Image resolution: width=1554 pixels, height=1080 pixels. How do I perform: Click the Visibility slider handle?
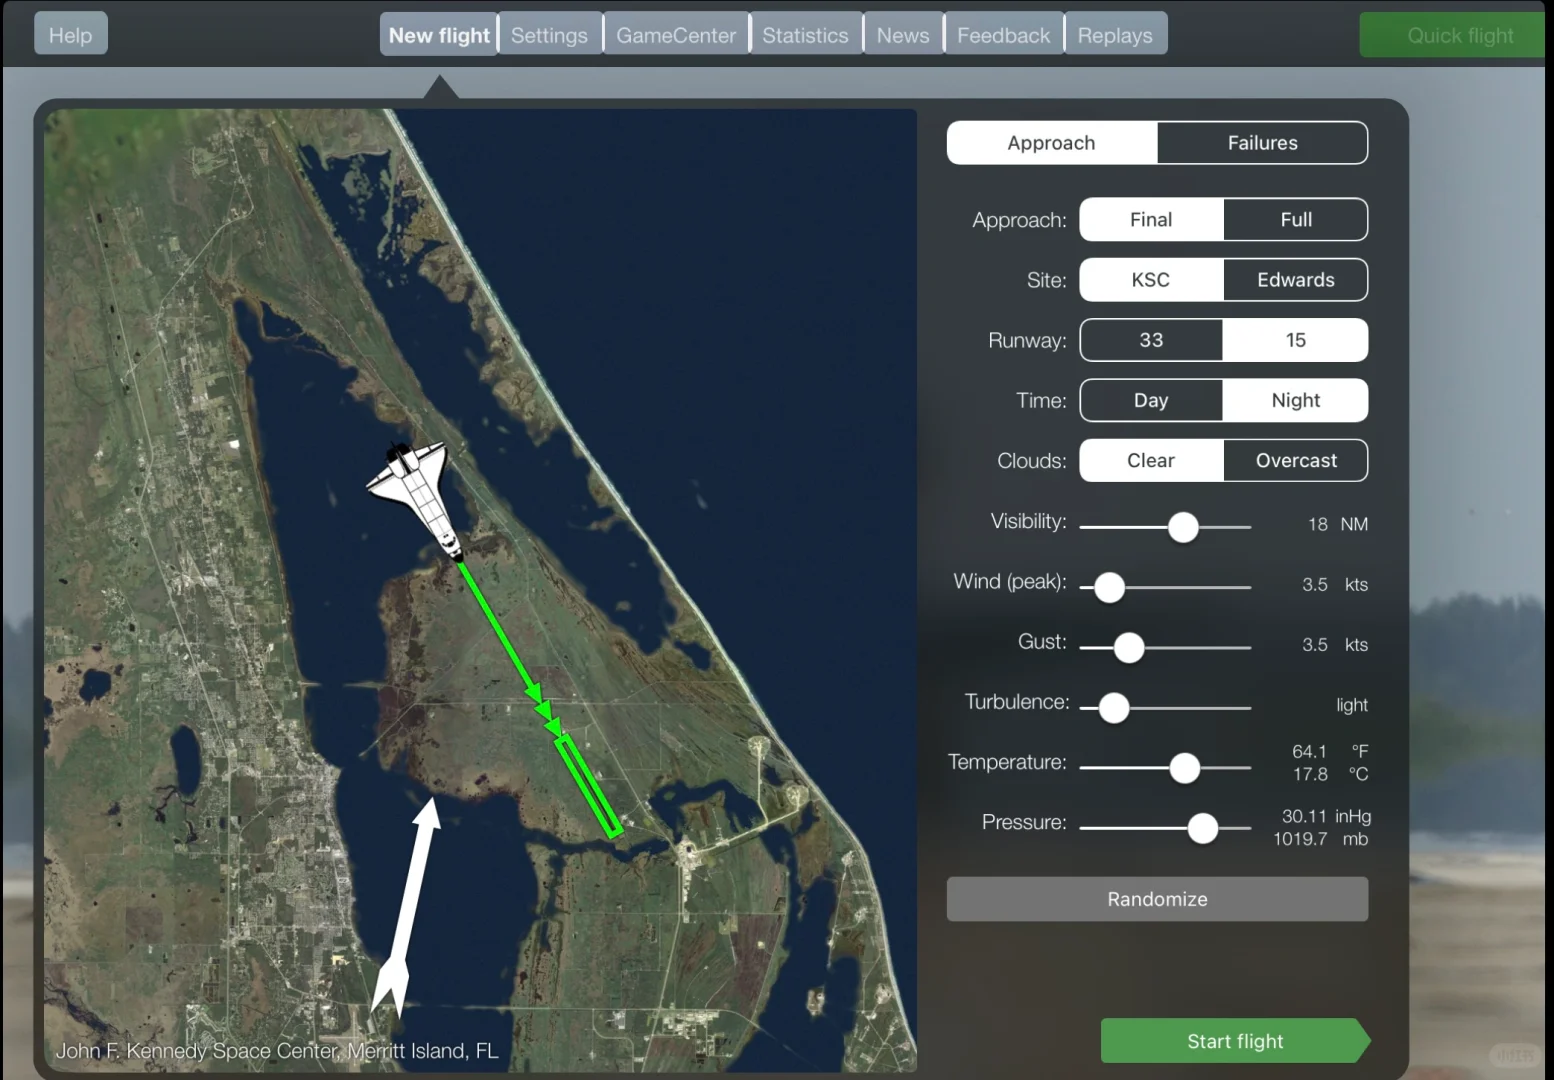pos(1183,527)
